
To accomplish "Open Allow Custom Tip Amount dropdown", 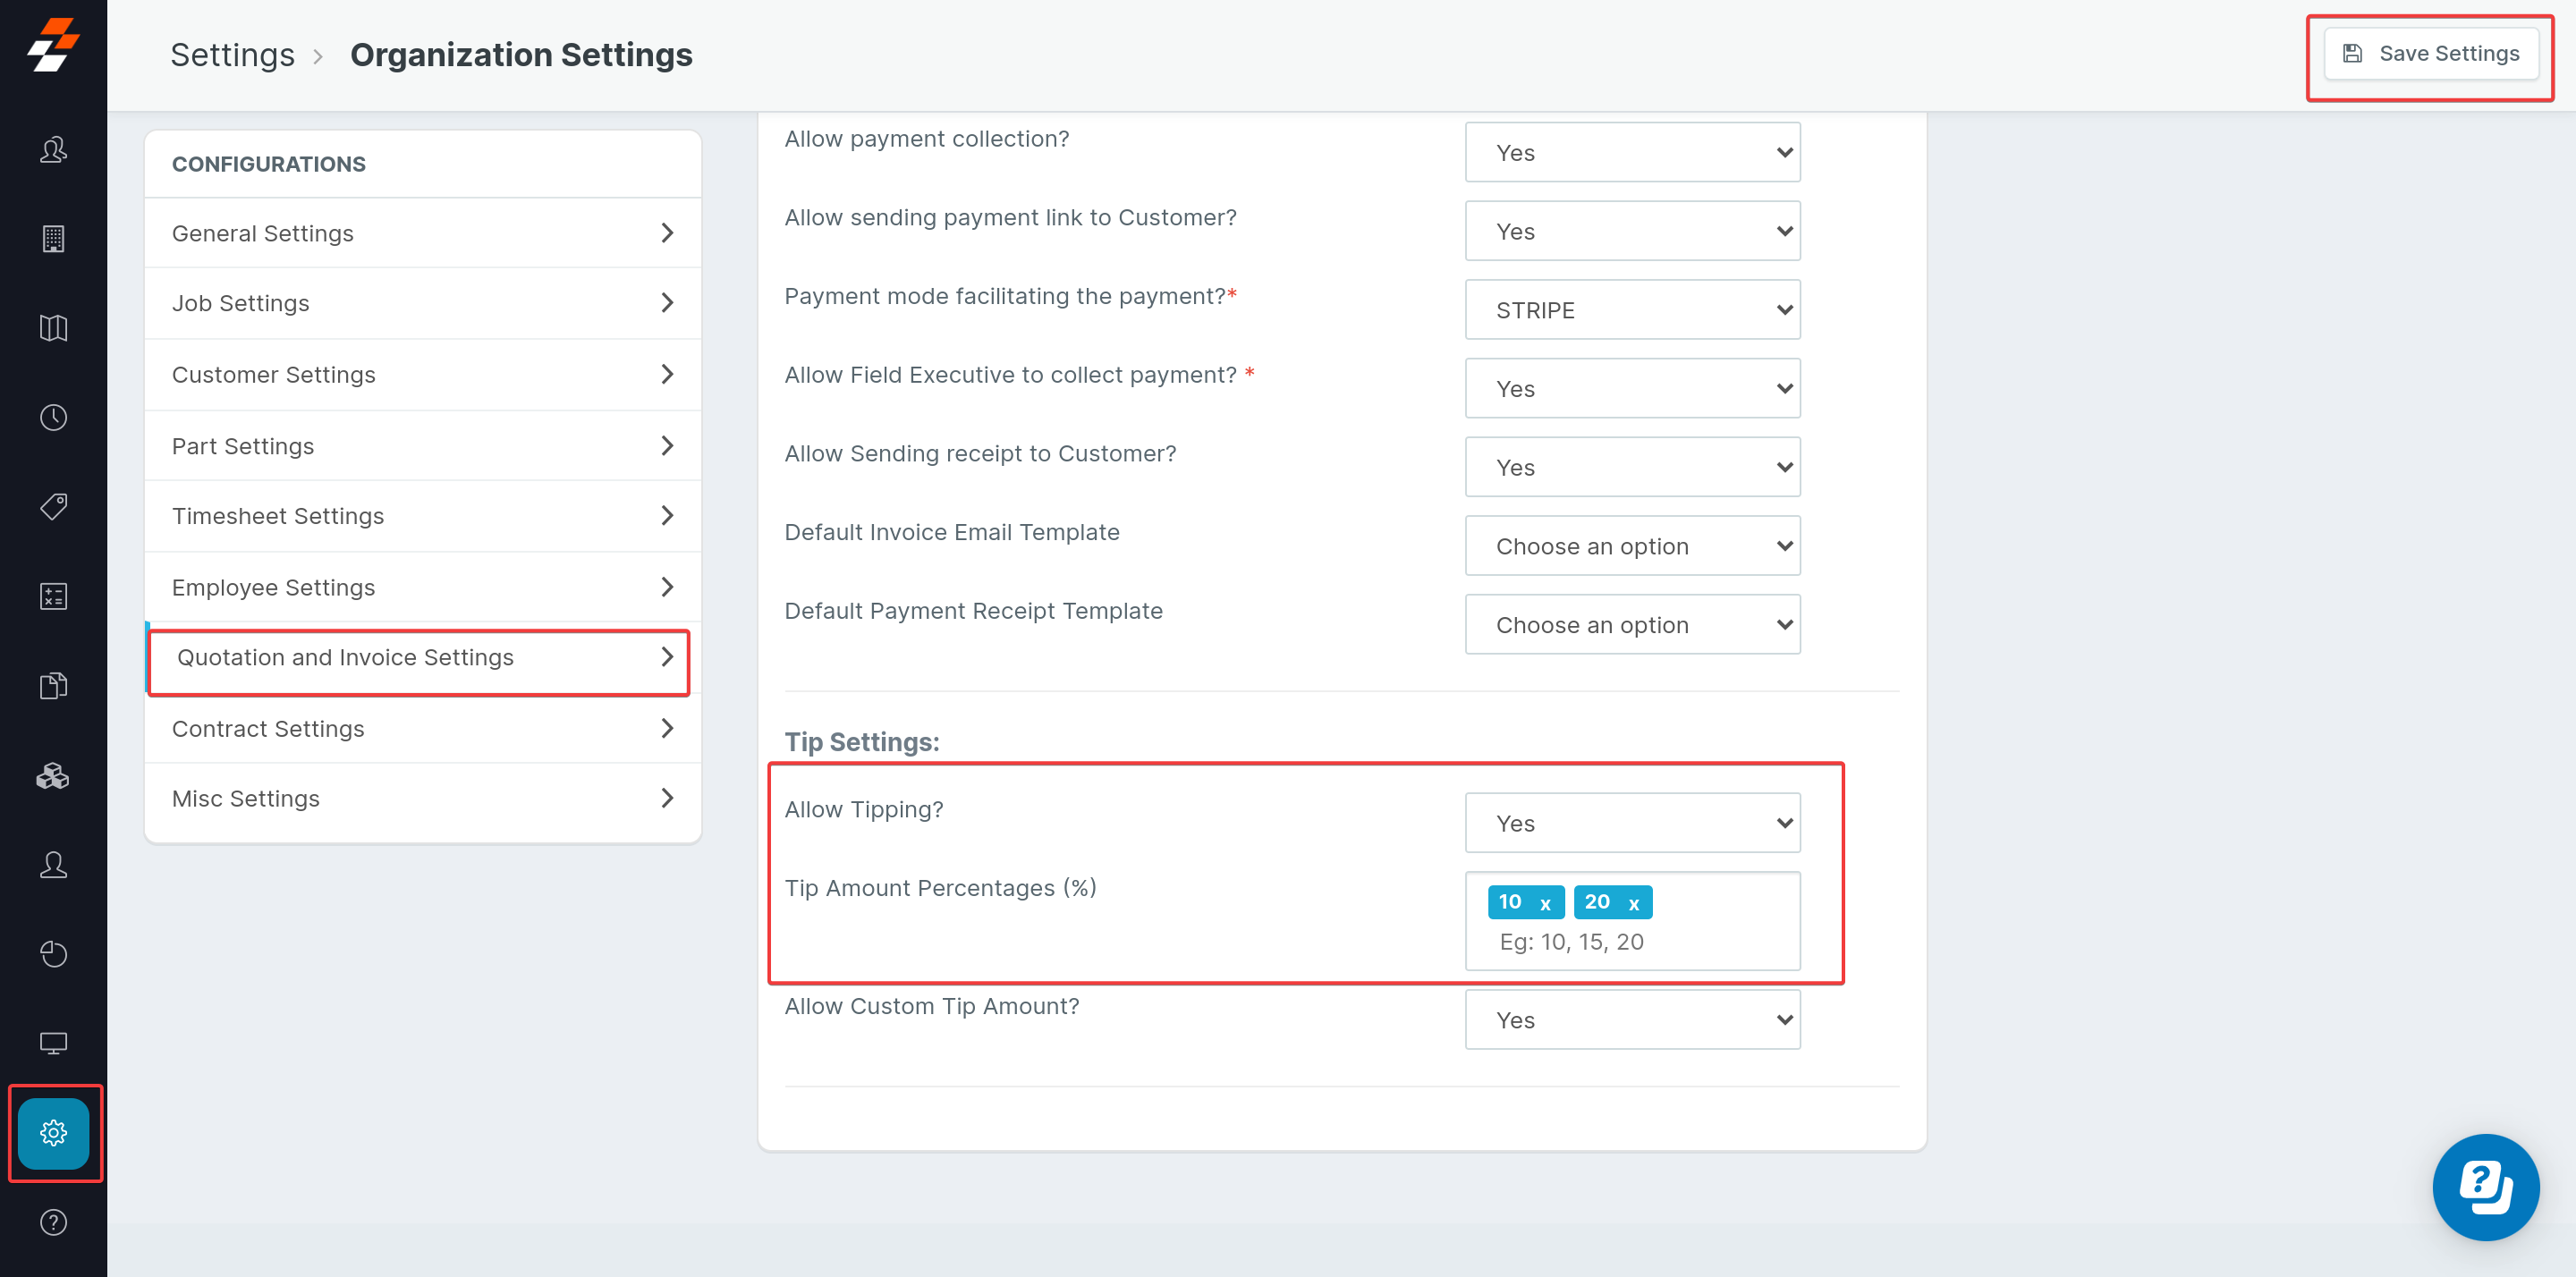I will (x=1632, y=1020).
